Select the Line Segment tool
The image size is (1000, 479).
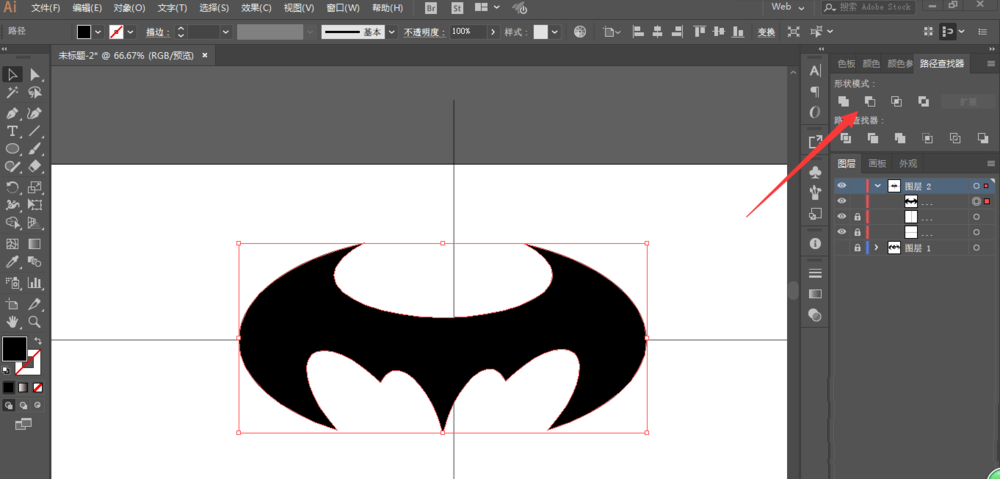click(35, 131)
